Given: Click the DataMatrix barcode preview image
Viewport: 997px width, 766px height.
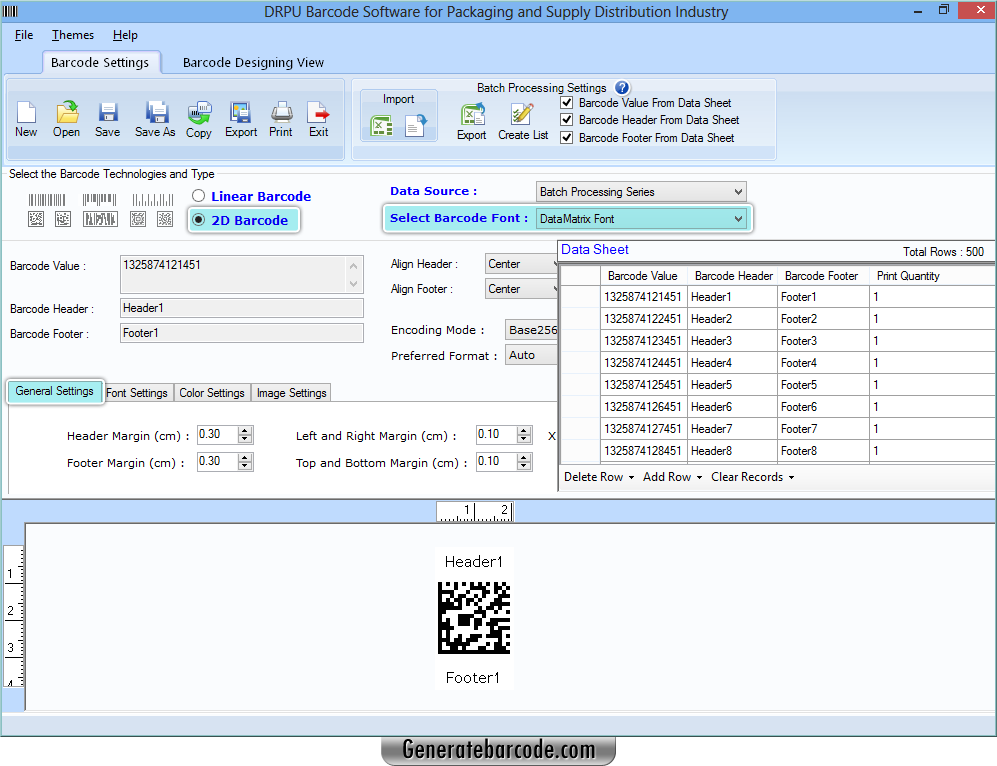Looking at the screenshot, I should coord(474,618).
